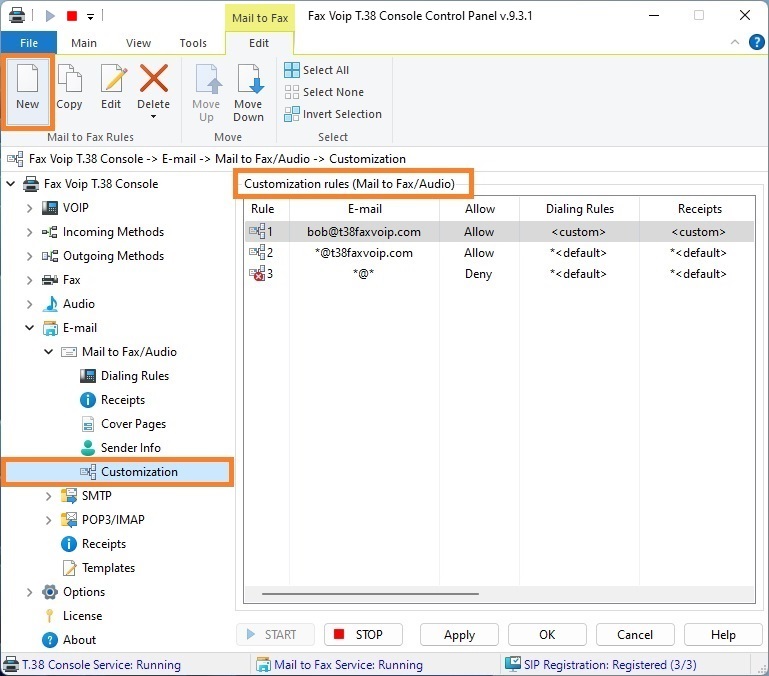Expand the Incoming Methods node
This screenshot has height=676, width=769.
[x=29, y=232]
